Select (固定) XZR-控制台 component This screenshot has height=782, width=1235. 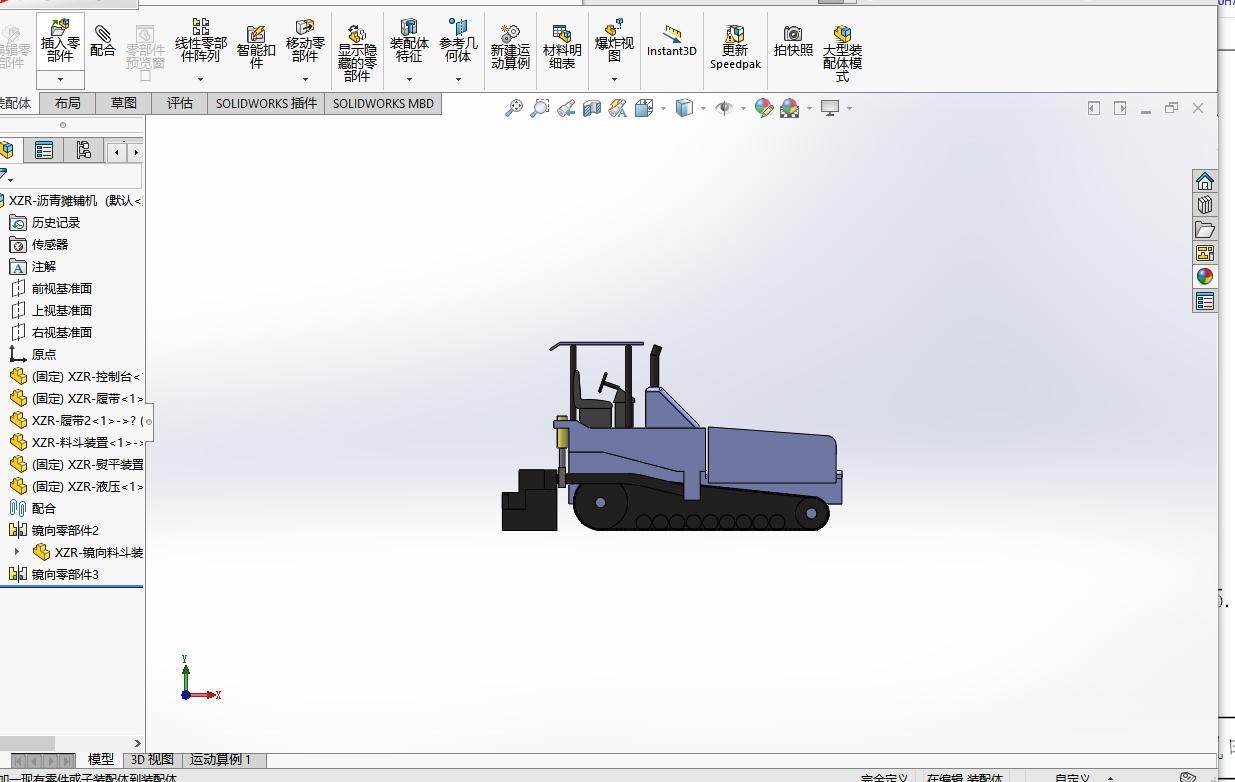pos(76,377)
